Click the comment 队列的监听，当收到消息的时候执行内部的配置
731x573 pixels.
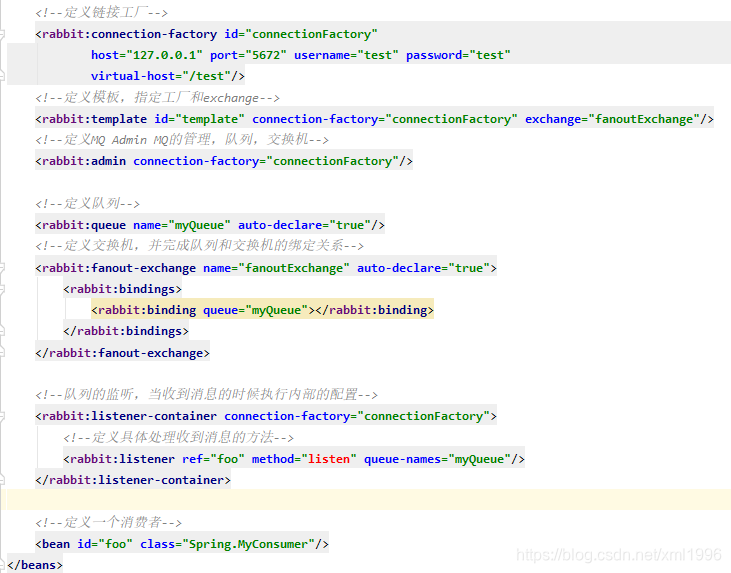pos(207,394)
